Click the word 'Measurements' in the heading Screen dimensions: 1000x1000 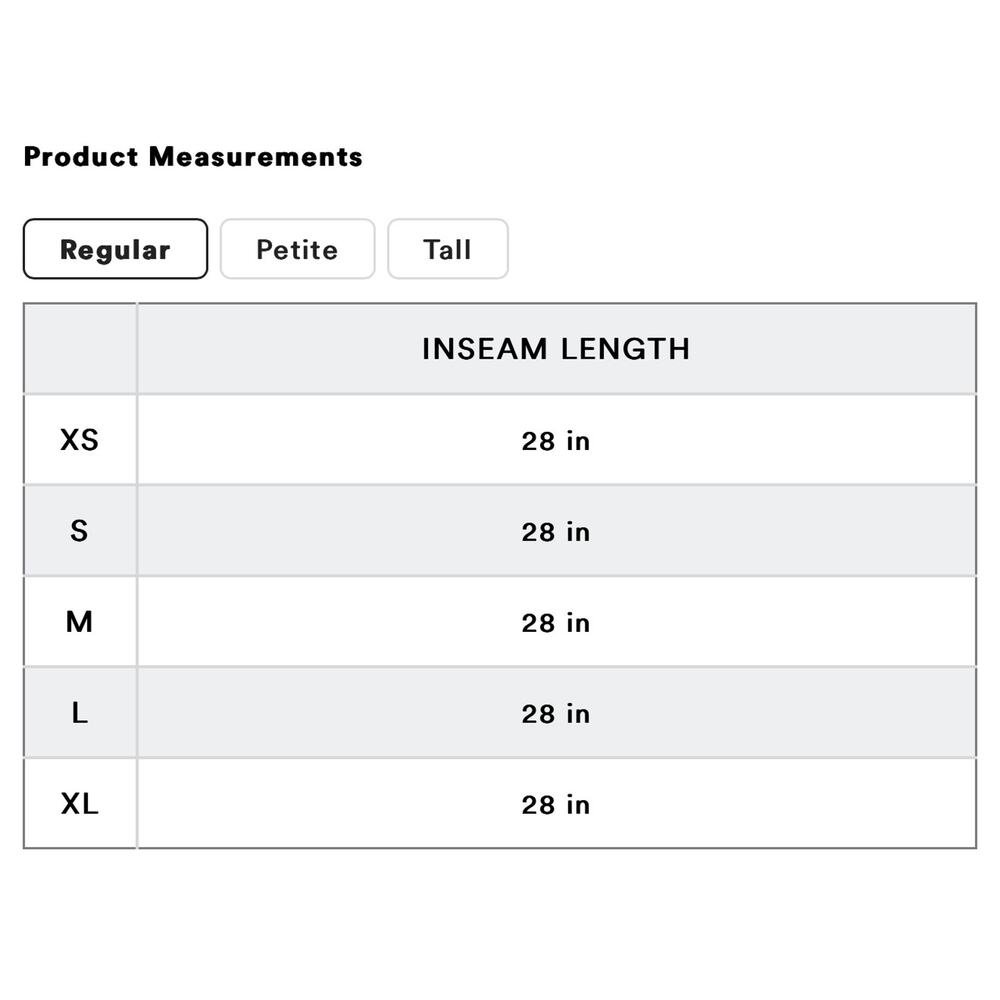pyautogui.click(x=255, y=157)
